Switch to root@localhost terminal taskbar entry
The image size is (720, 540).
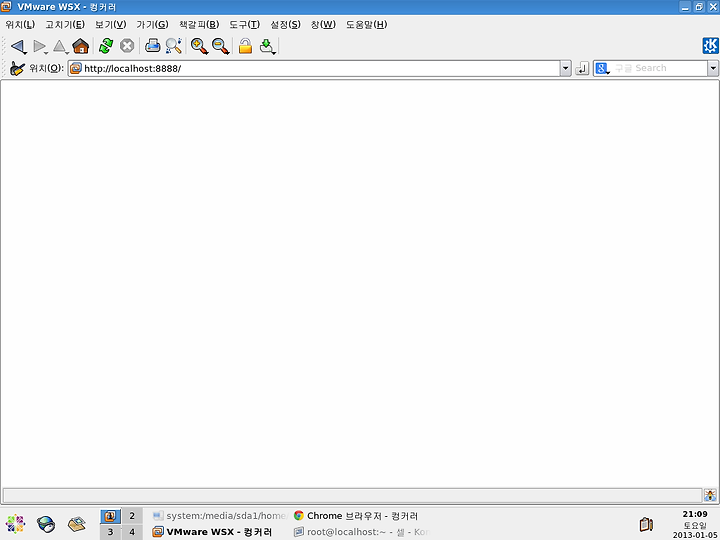pyautogui.click(x=361, y=532)
